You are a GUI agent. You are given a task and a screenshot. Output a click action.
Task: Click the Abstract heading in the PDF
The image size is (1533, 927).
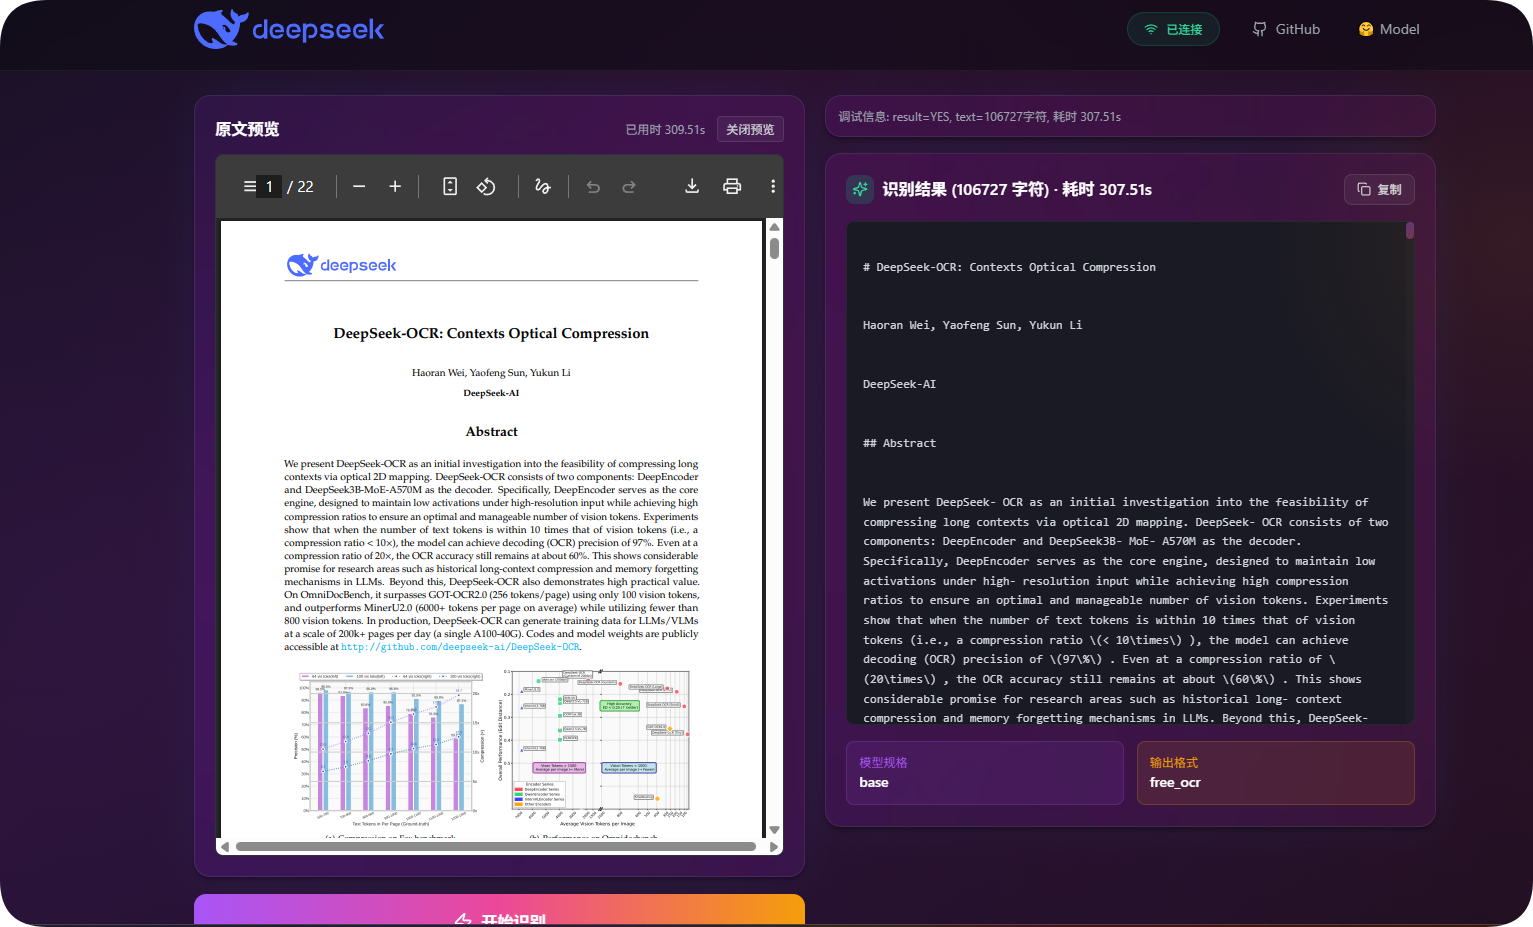(x=491, y=432)
